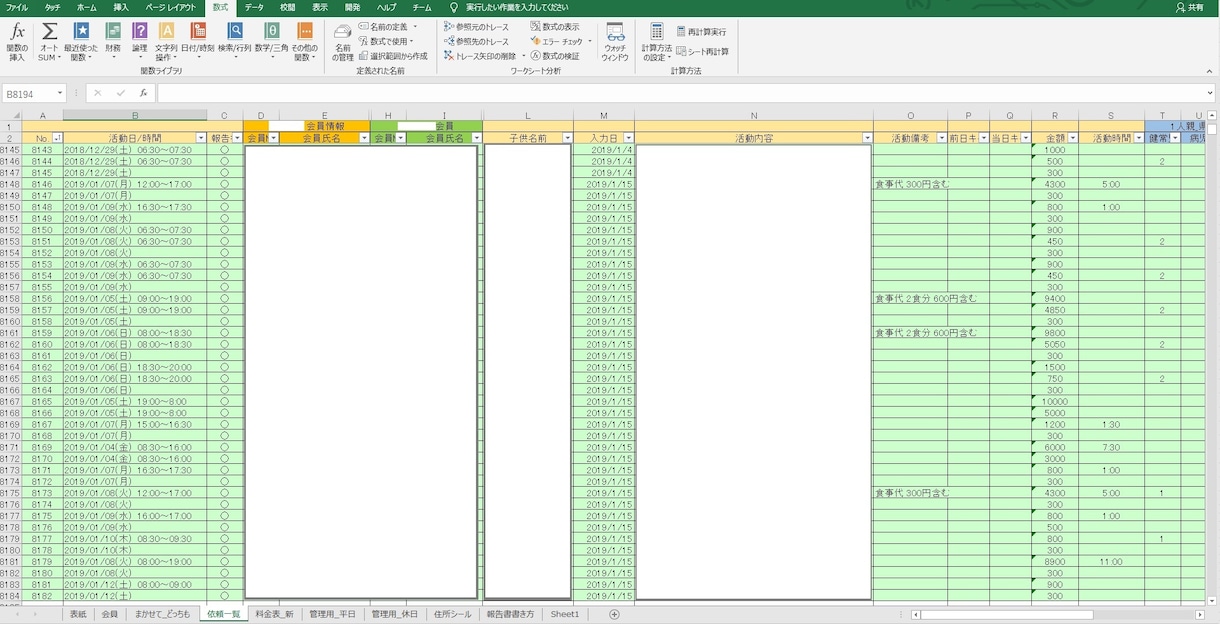Expand the 金額 column filter arrow
The image size is (1220, 624).
(x=1072, y=138)
